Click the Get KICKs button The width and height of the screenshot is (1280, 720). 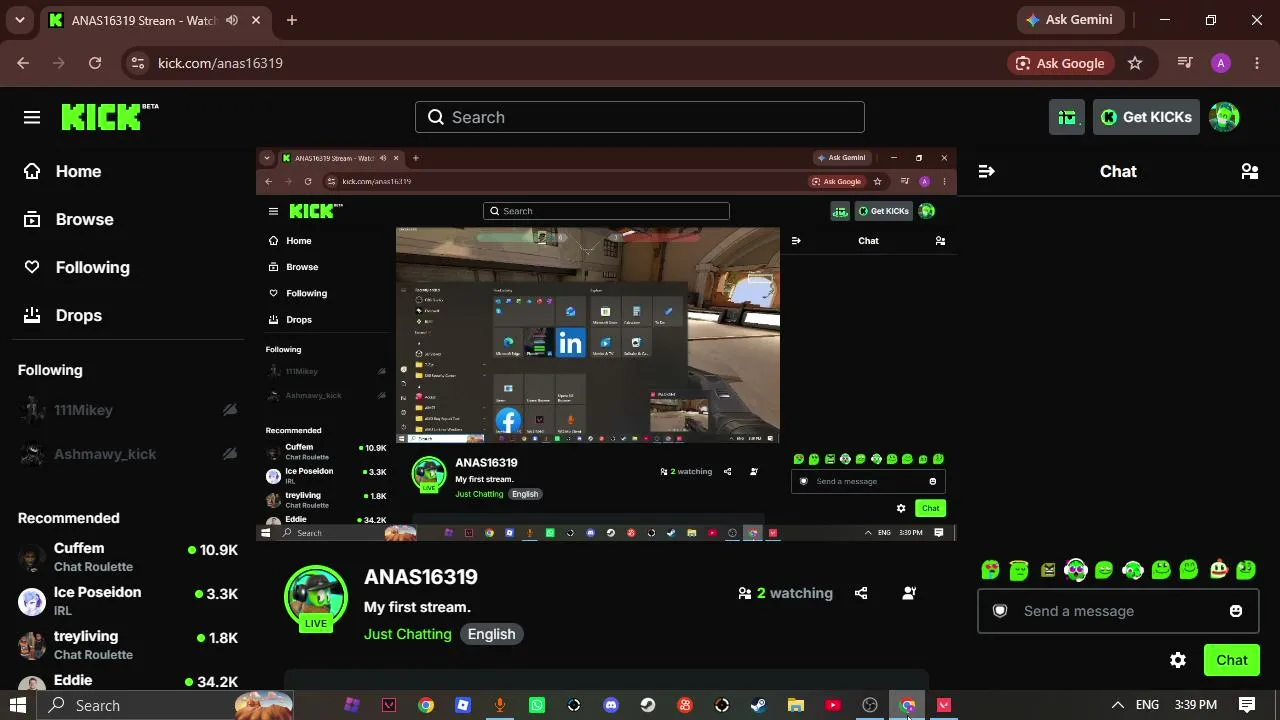tap(1146, 117)
